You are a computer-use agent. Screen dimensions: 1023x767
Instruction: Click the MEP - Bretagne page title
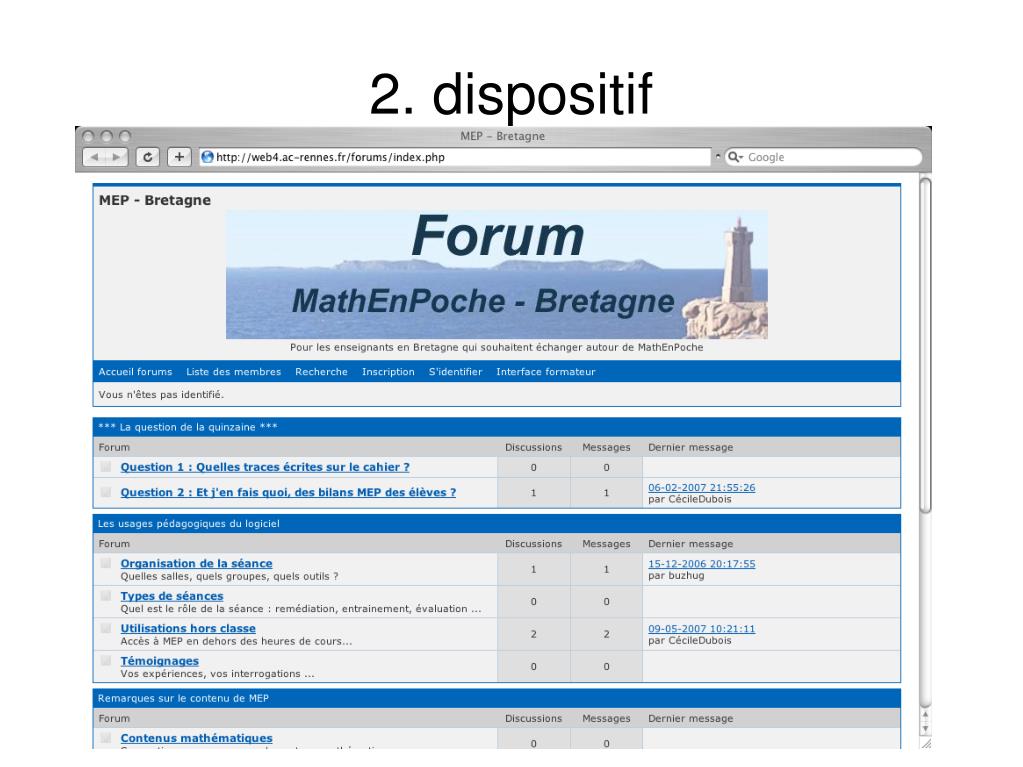coord(155,200)
